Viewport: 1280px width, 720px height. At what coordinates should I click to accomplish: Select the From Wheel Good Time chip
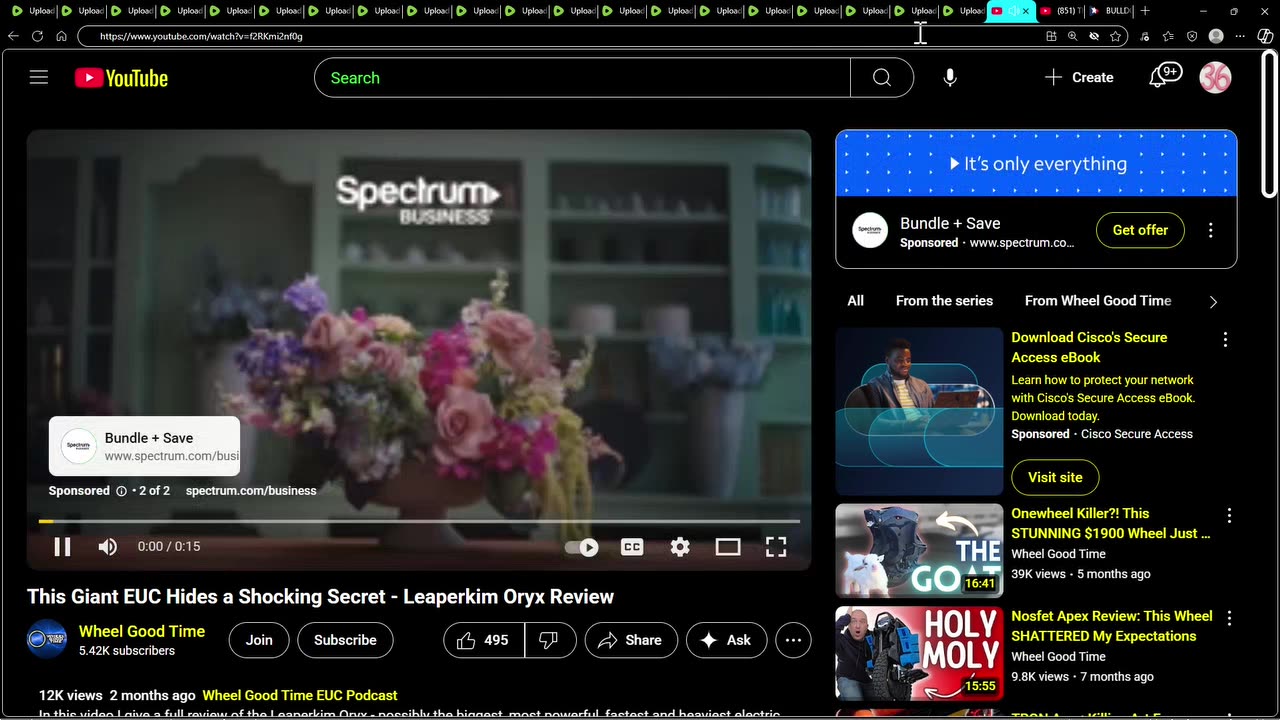tap(1097, 301)
